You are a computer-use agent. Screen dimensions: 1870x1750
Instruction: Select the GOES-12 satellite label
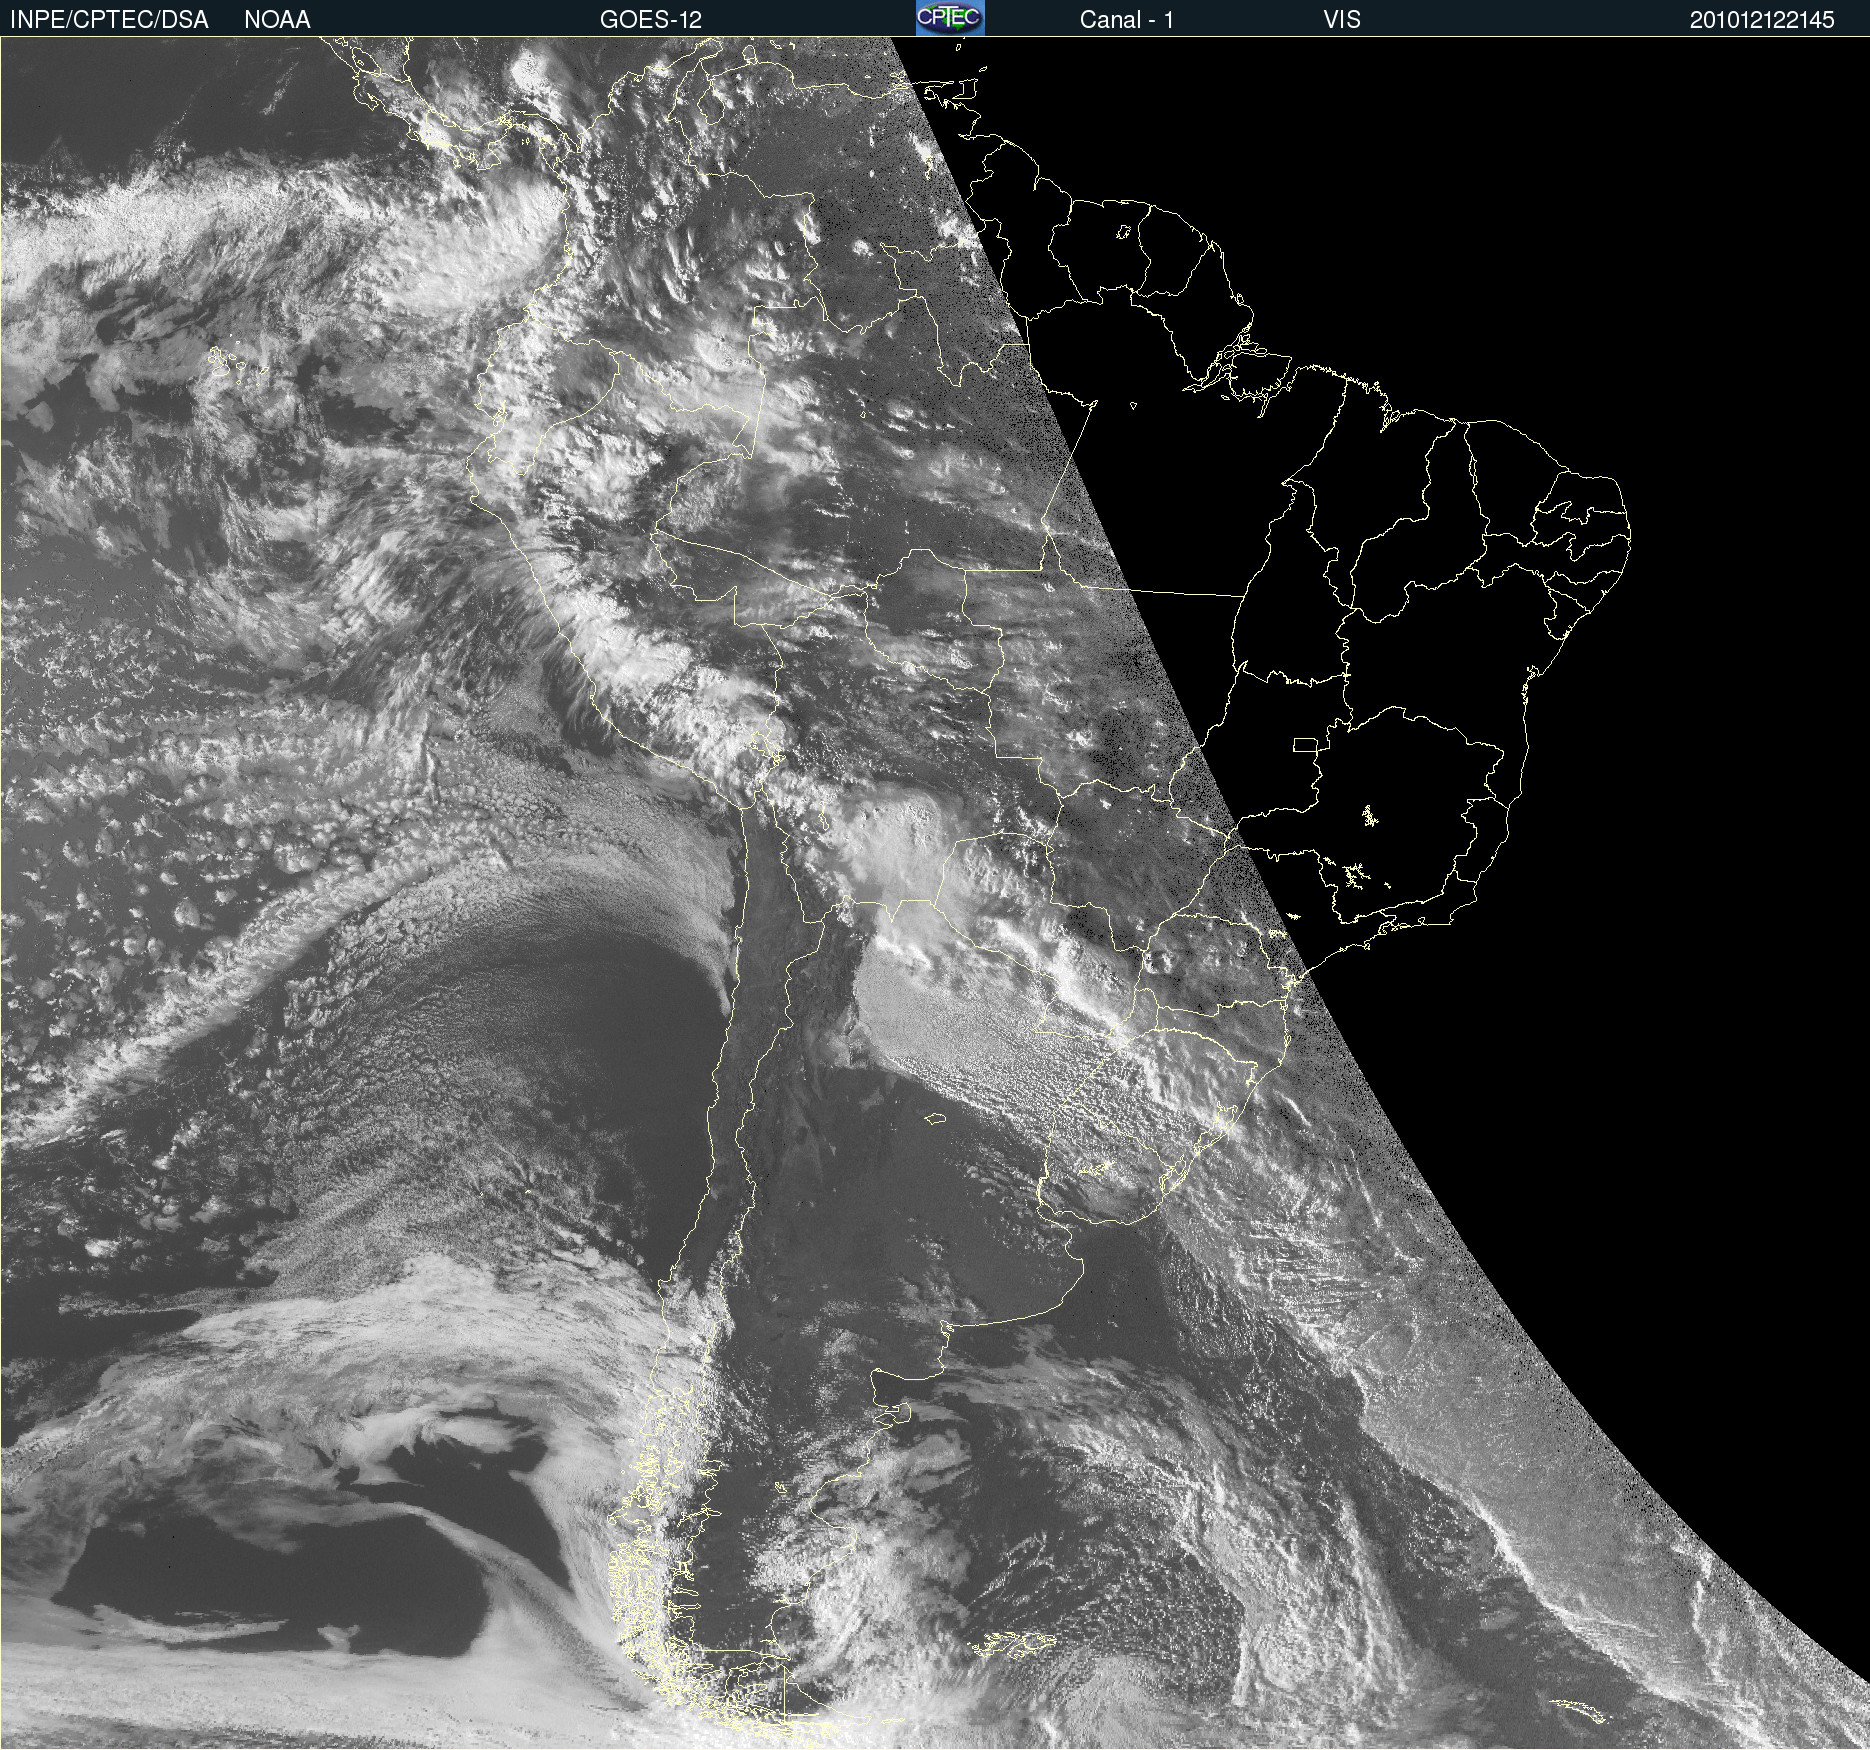point(651,20)
